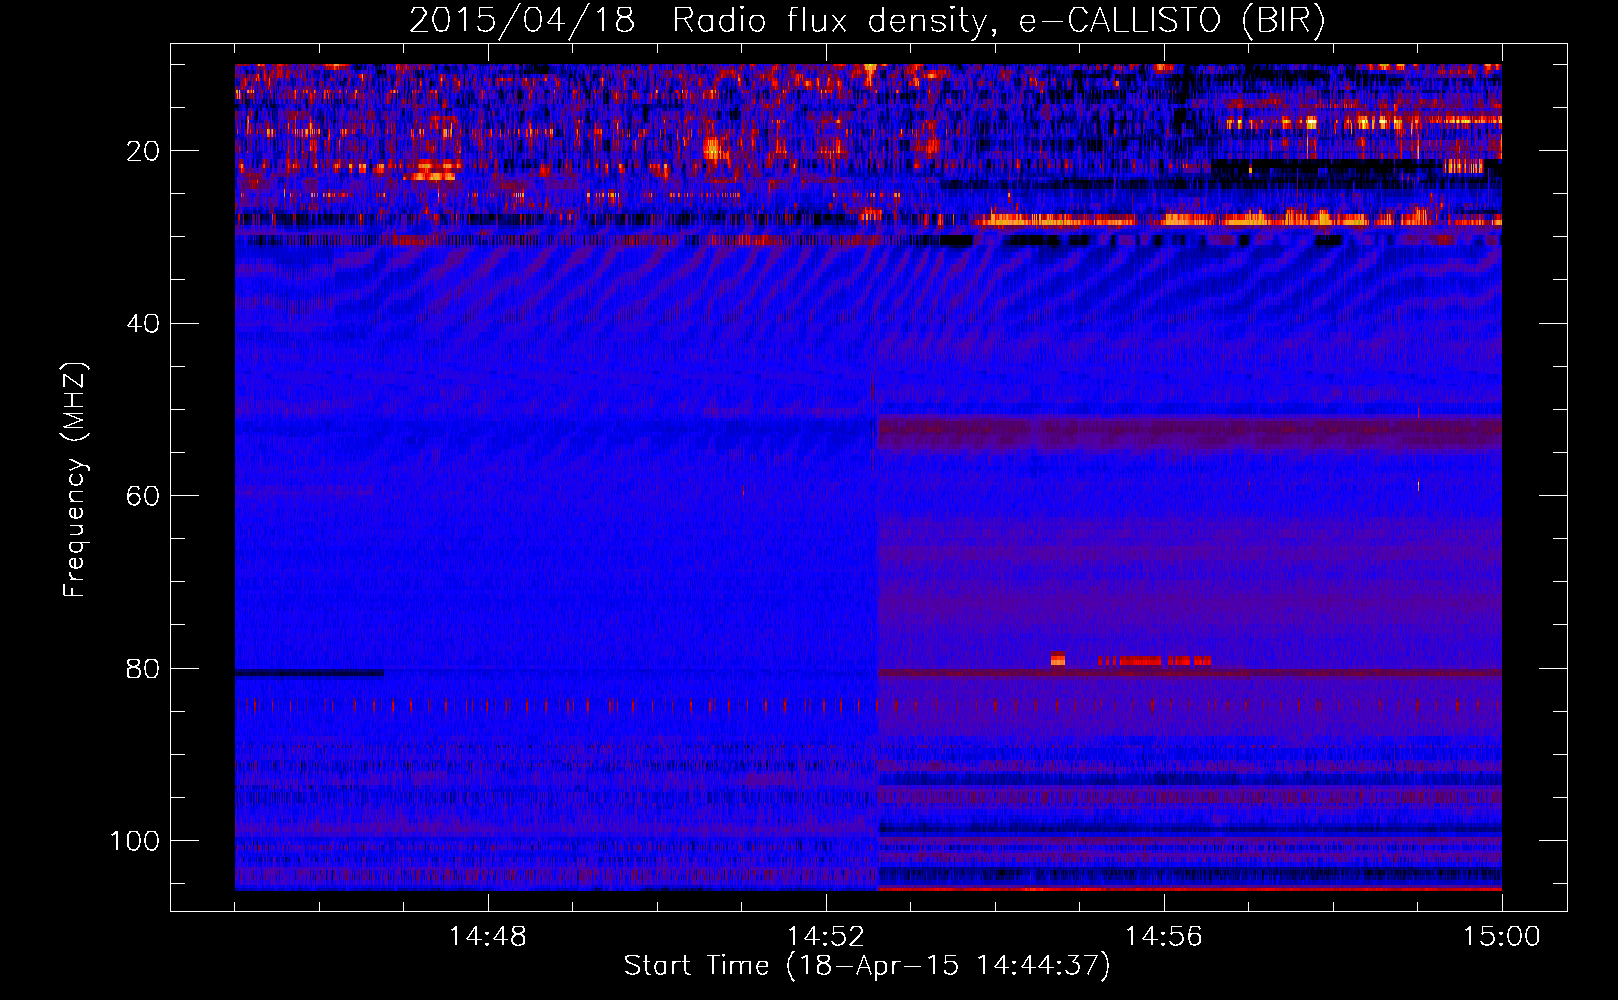The height and width of the screenshot is (1000, 1618).
Task: Click the 14:52 time tick label
Action: click(x=825, y=937)
